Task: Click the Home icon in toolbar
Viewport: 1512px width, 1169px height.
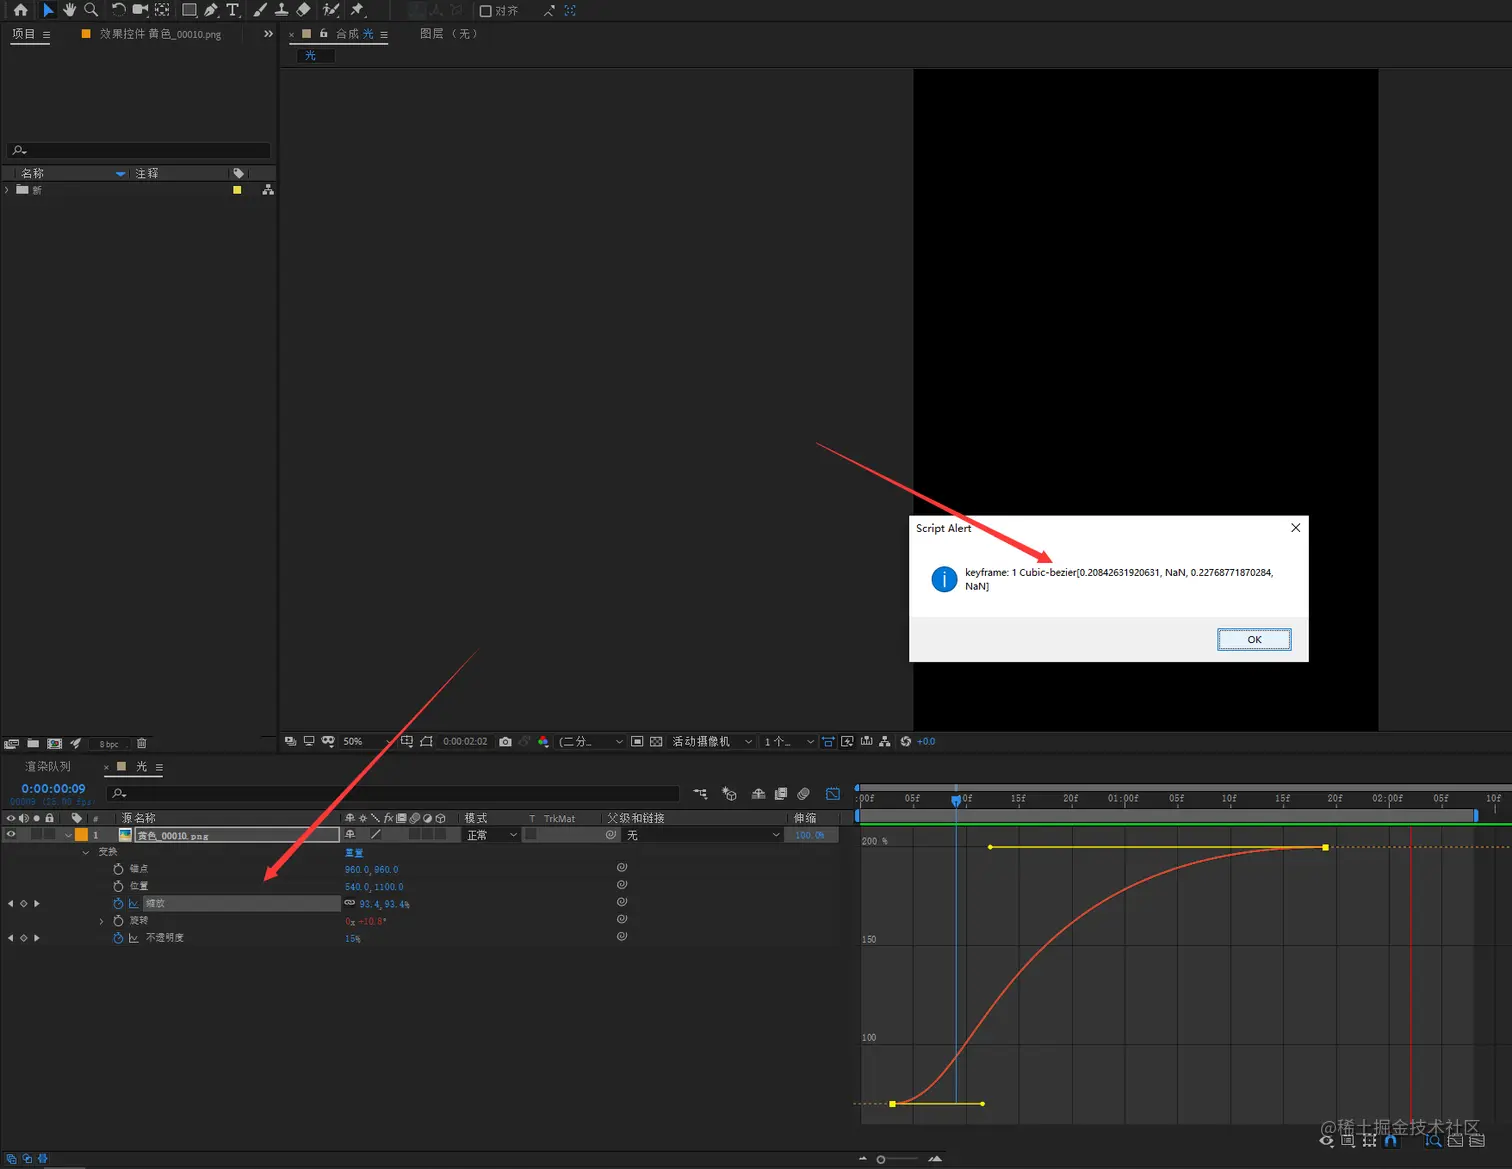Action: pyautogui.click(x=20, y=10)
